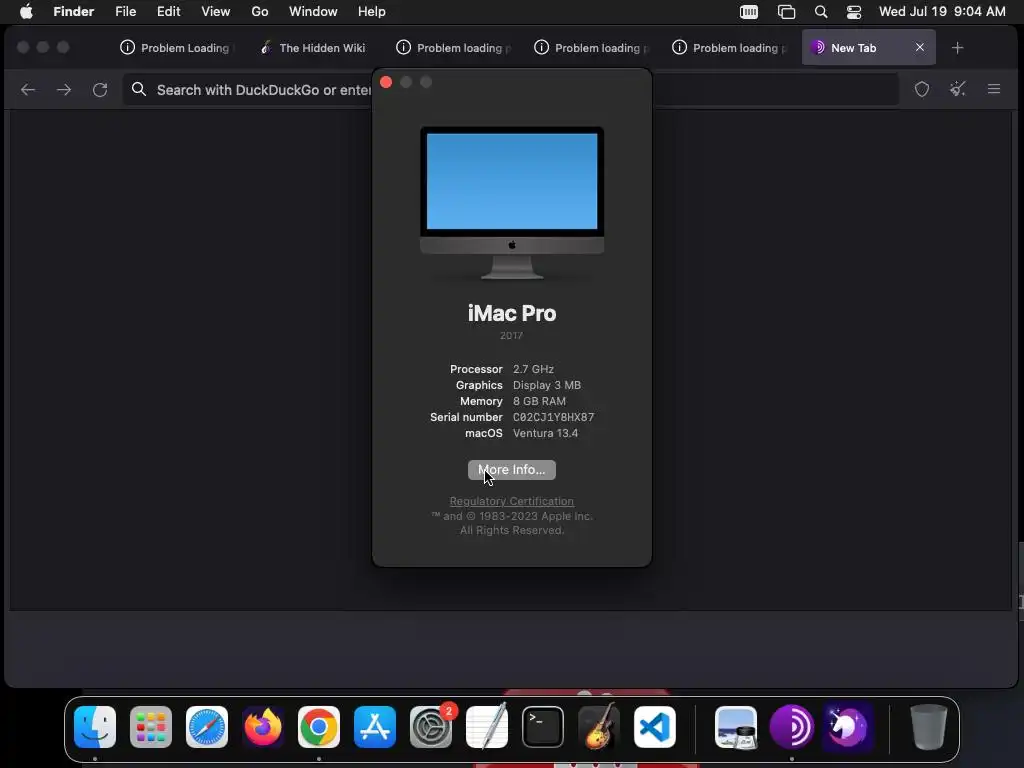
Task: Open Terminal from the Dock
Action: [543, 727]
